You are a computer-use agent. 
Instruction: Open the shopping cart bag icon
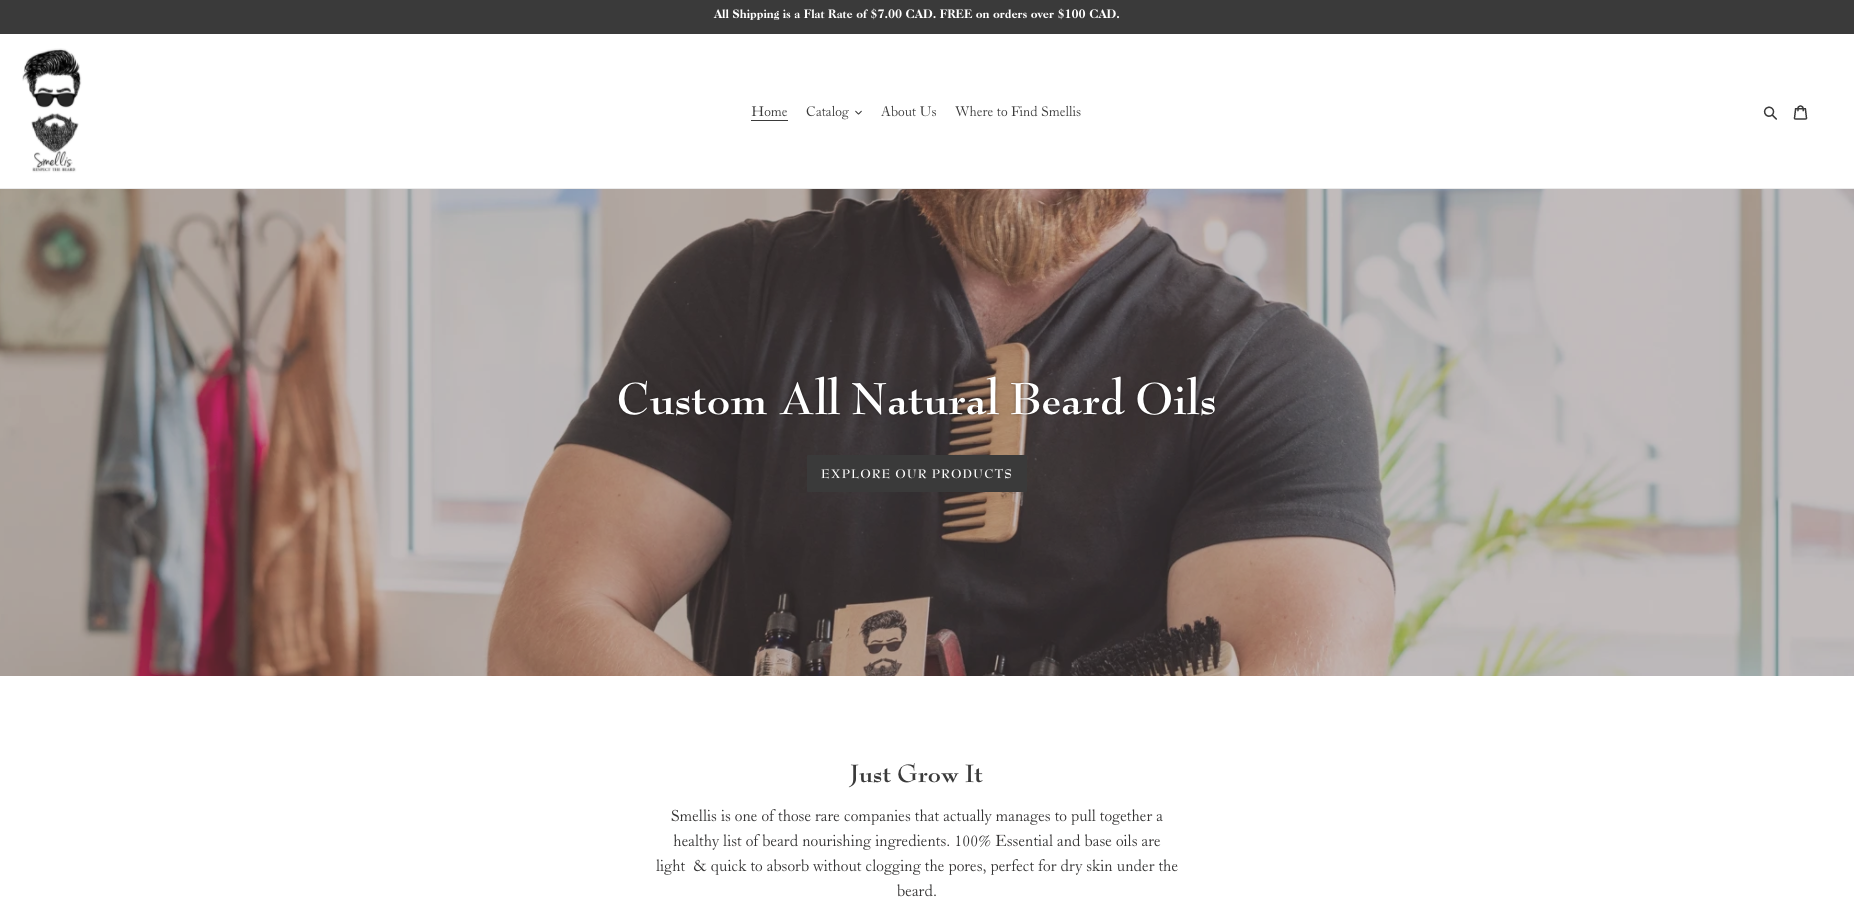point(1800,112)
